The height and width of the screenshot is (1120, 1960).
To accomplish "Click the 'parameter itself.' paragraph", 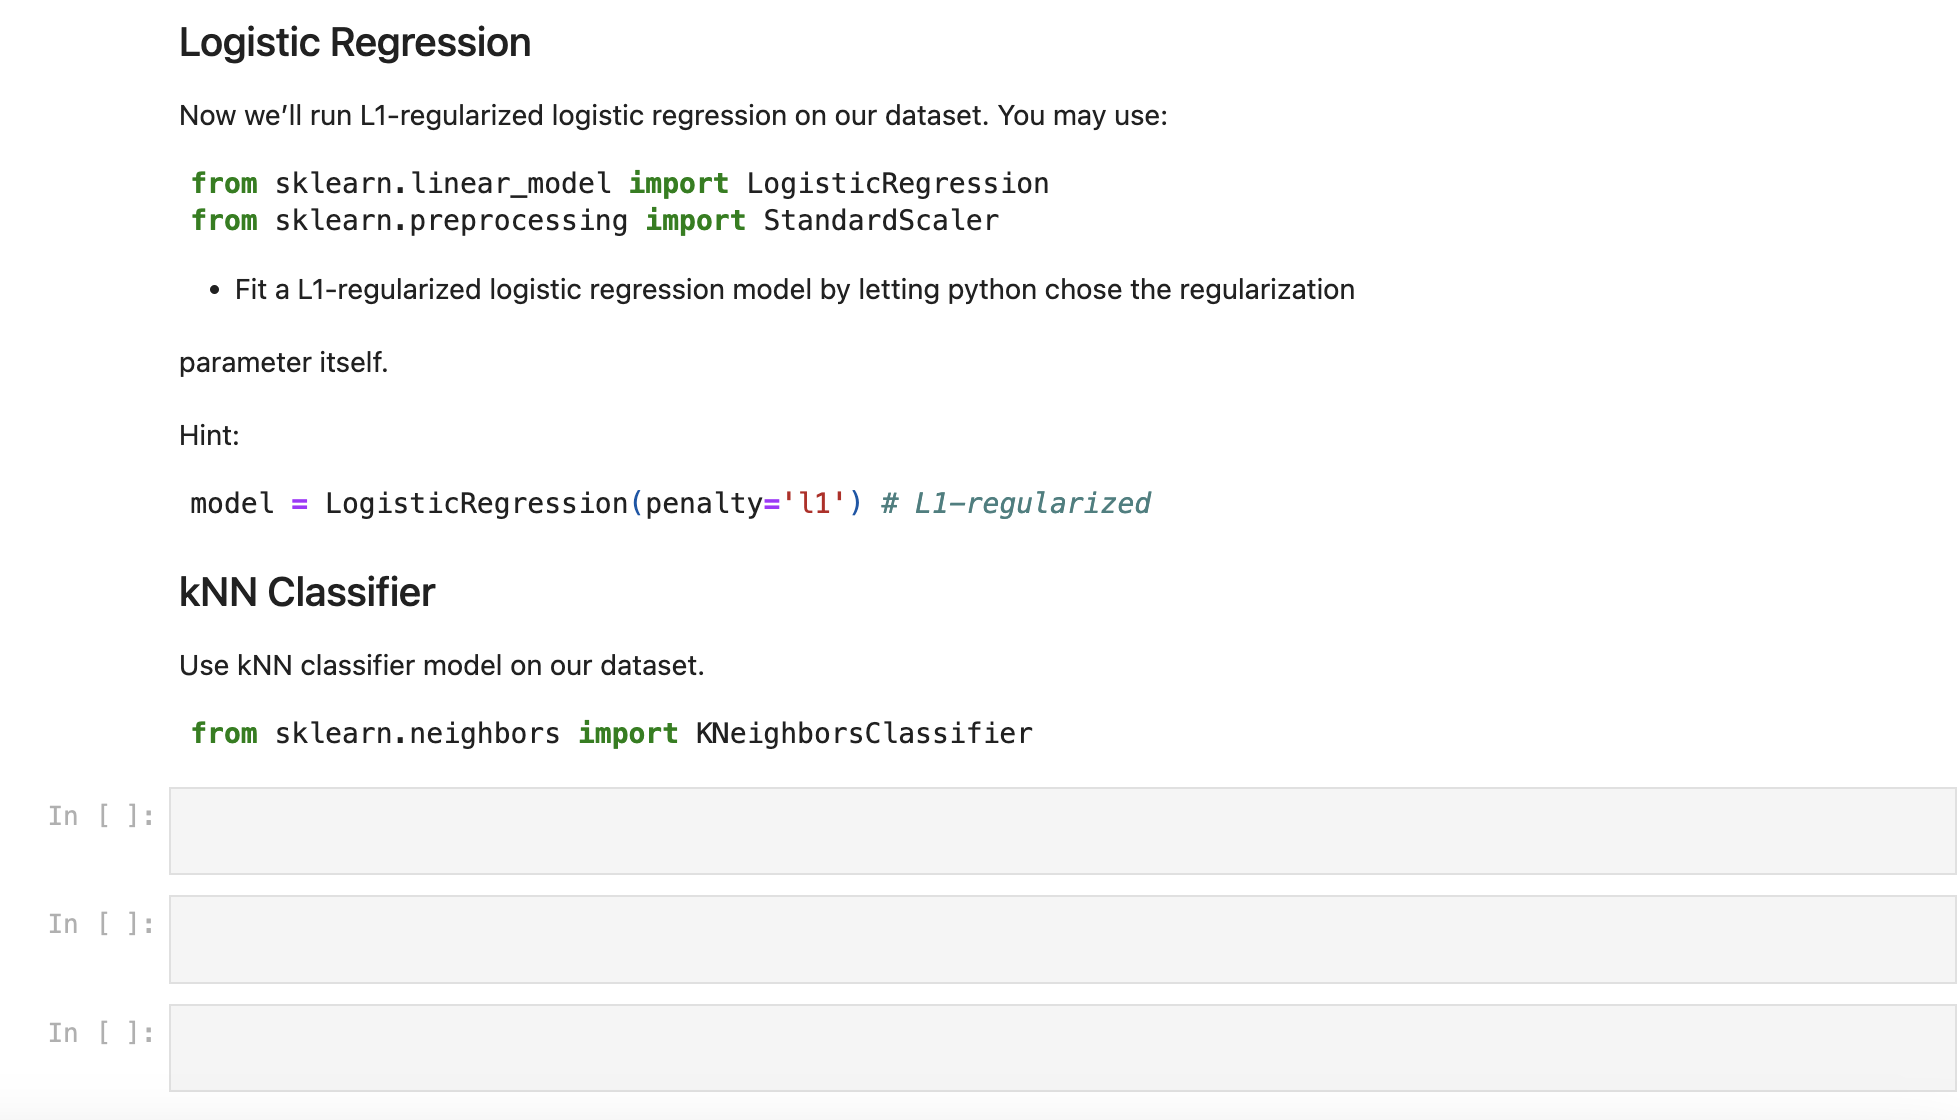I will click(x=283, y=362).
